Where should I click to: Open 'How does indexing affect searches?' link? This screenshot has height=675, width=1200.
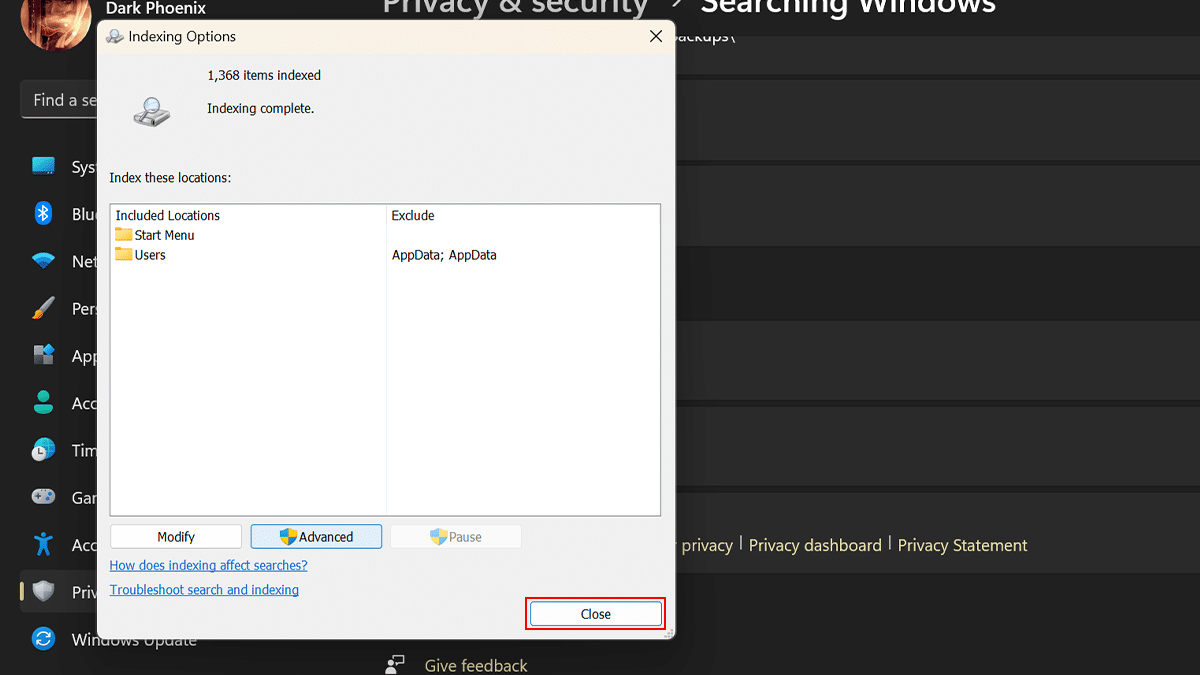pos(208,565)
